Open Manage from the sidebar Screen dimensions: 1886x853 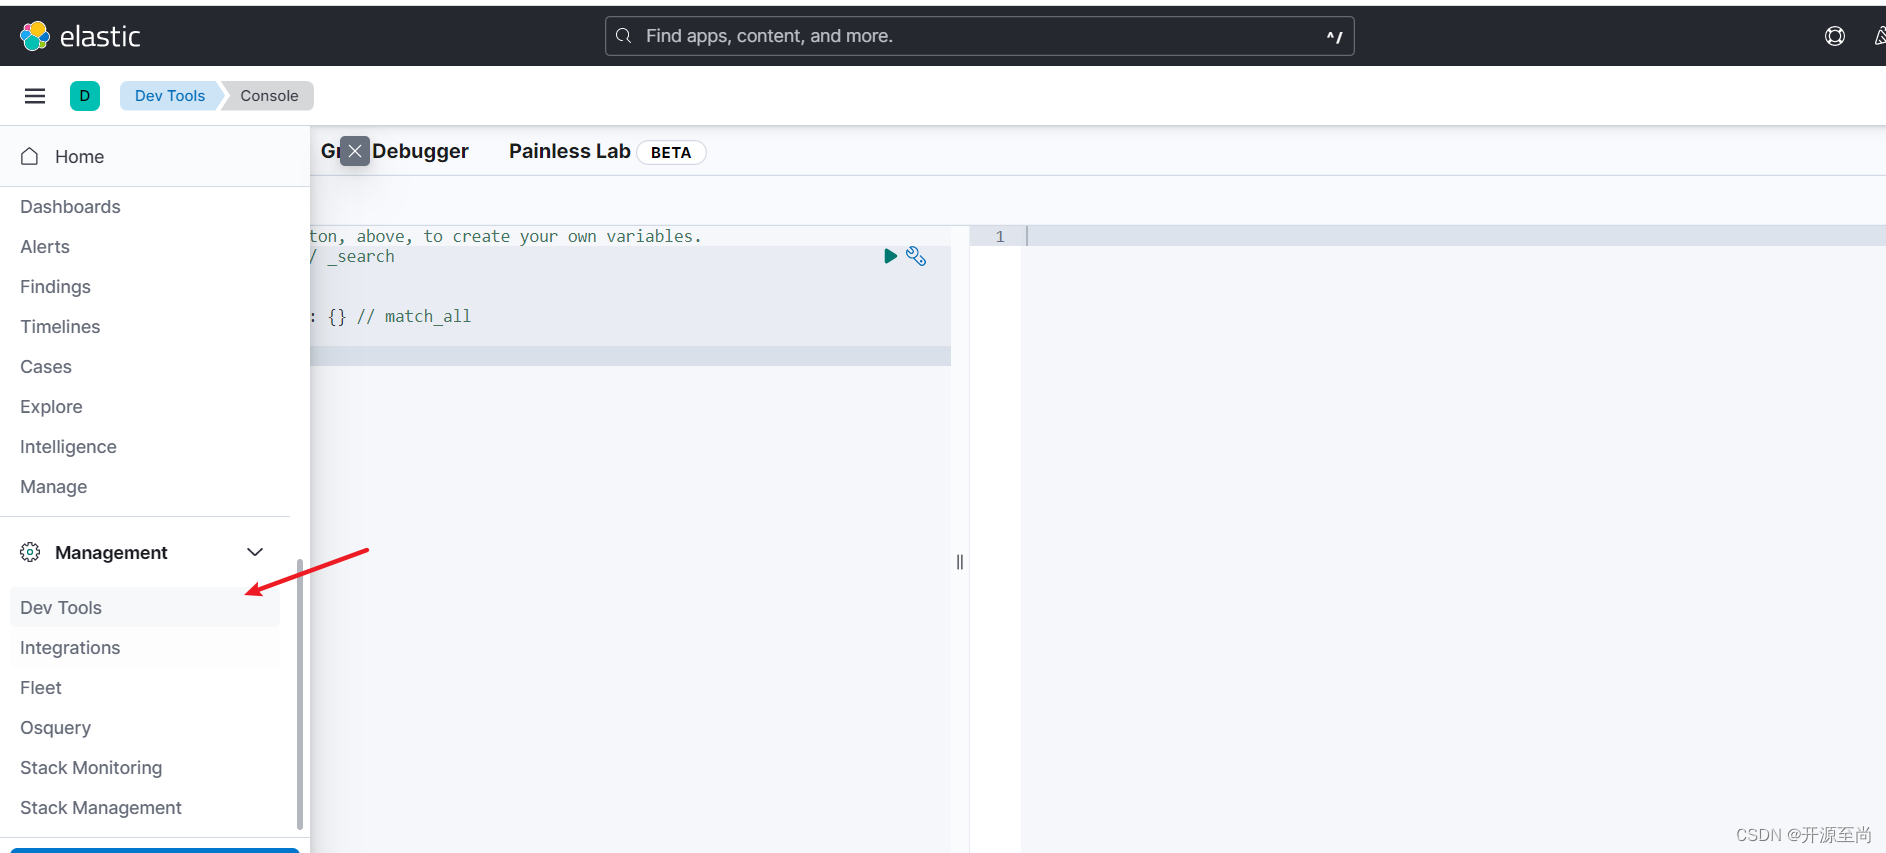[54, 487]
